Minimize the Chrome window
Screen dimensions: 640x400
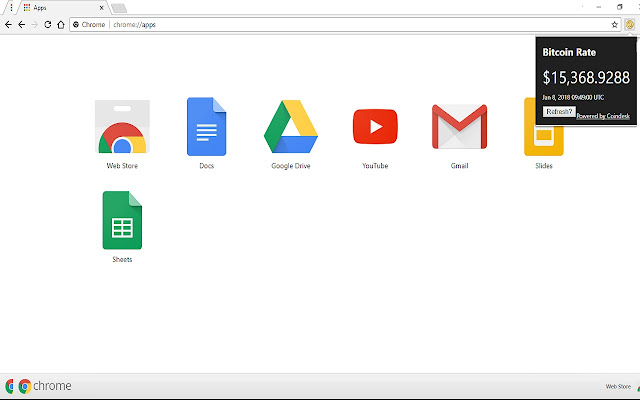pyautogui.click(x=599, y=7)
